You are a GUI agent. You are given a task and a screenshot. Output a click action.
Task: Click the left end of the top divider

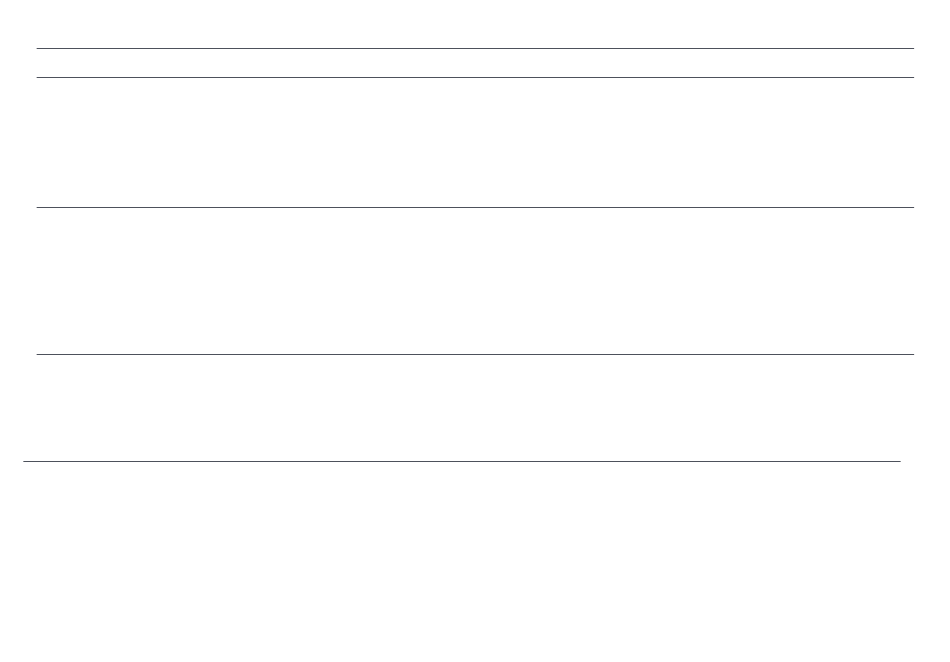tap(38, 48)
